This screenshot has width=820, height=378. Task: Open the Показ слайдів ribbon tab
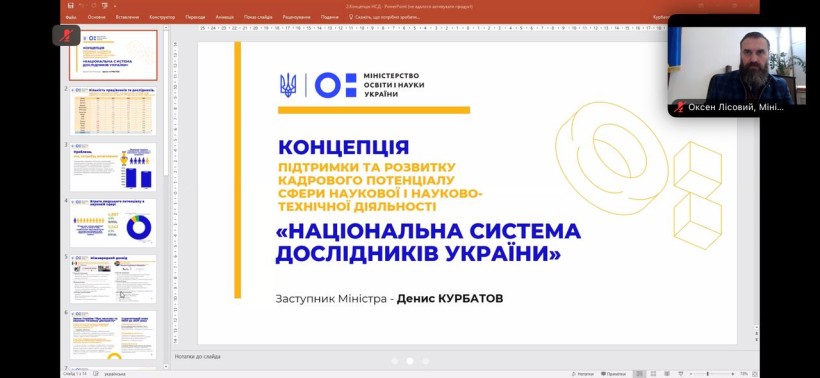point(258,17)
